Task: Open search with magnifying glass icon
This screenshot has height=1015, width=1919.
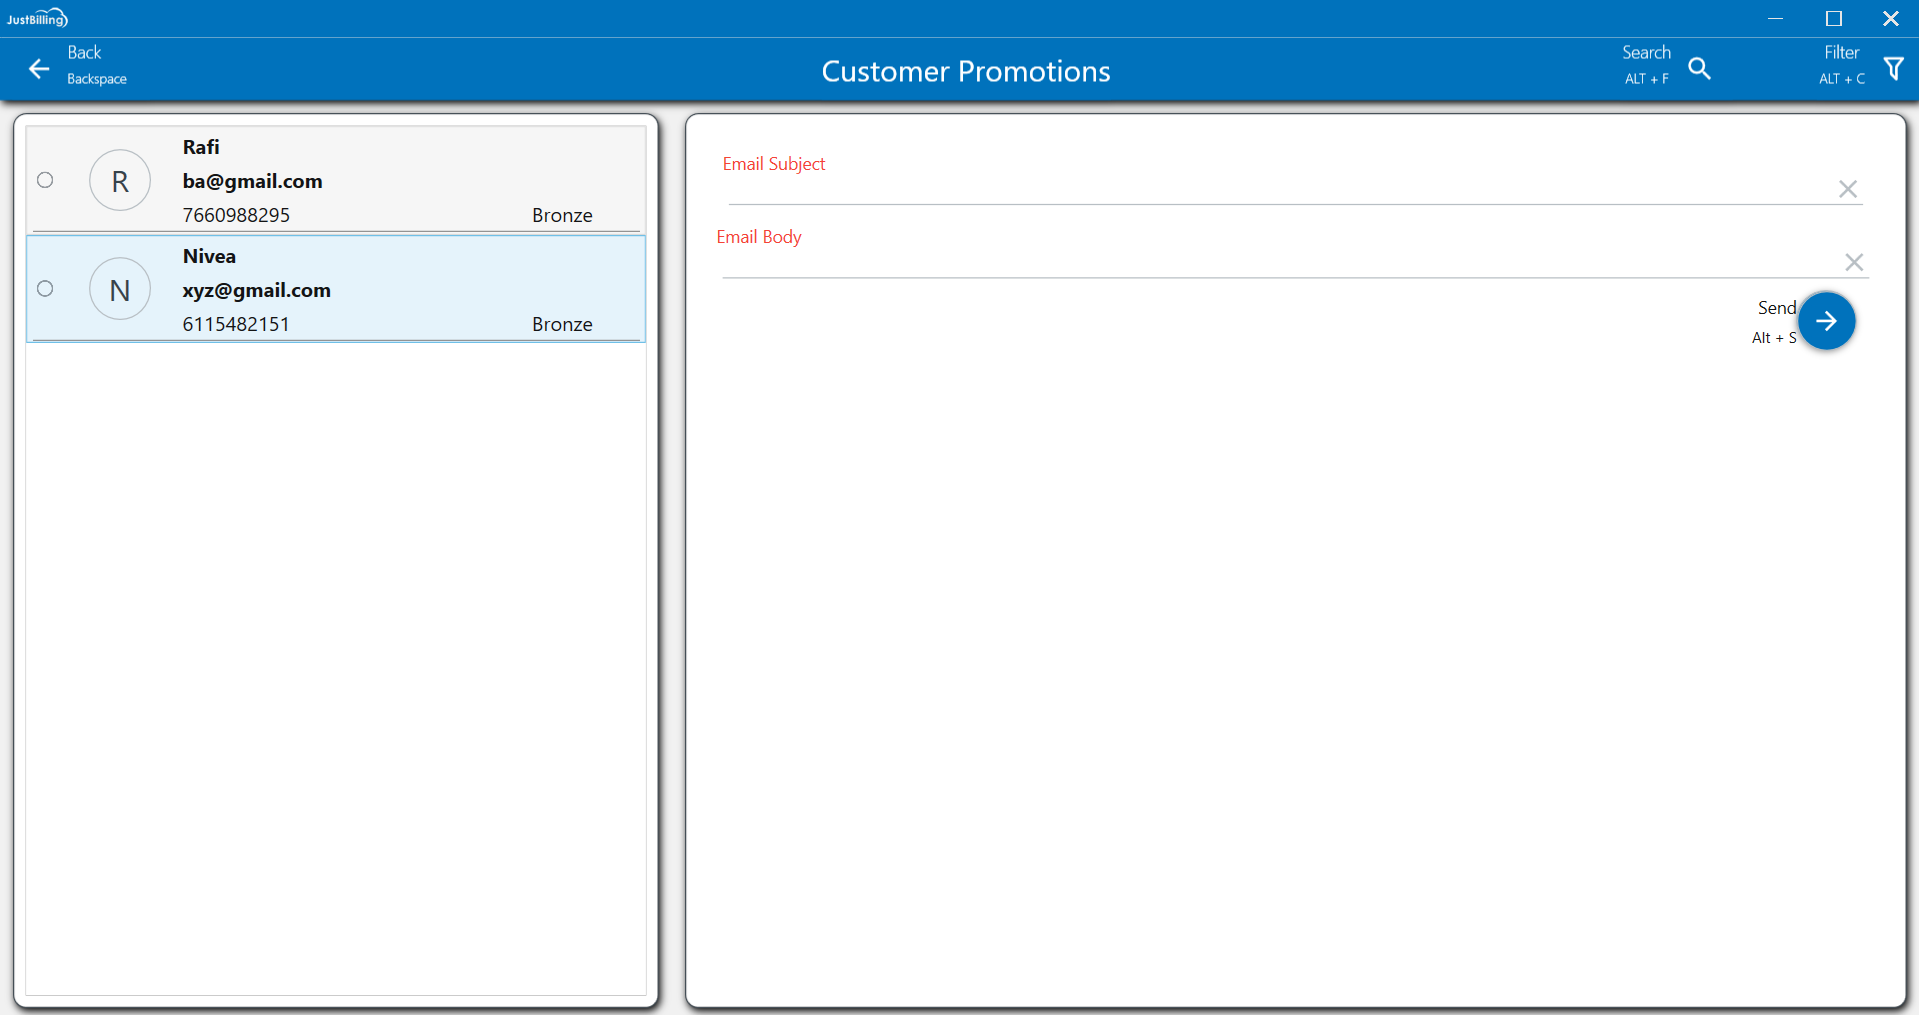Action: 1699,68
